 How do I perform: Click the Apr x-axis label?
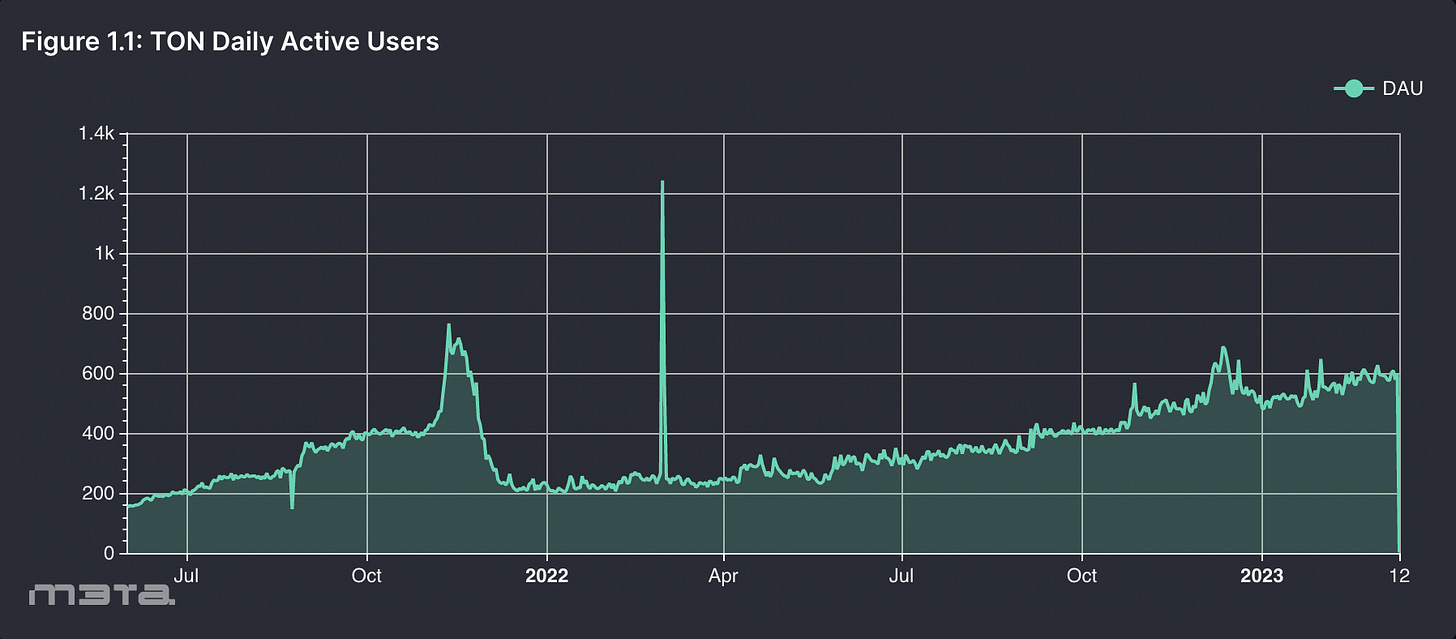click(723, 576)
